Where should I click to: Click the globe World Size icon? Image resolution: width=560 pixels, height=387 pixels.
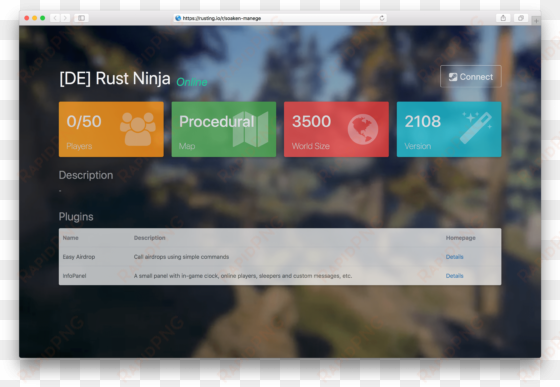pos(363,129)
